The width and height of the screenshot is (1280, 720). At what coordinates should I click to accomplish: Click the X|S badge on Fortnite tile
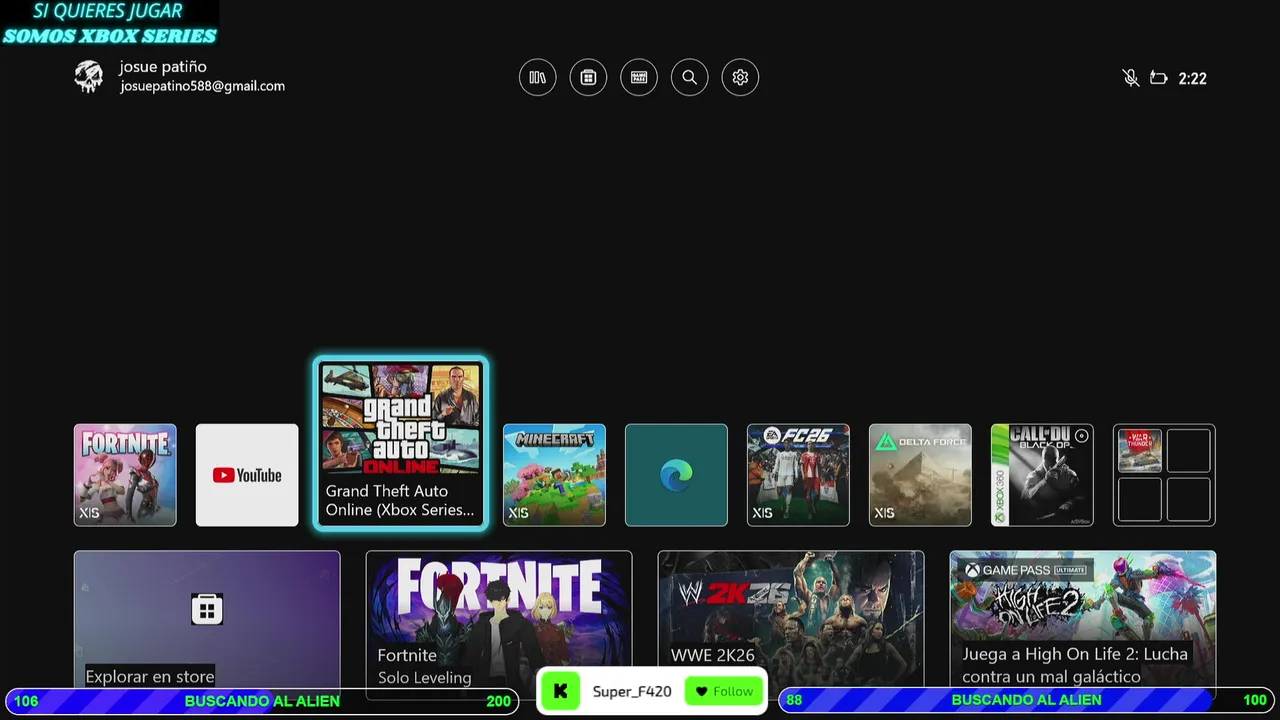(89, 513)
